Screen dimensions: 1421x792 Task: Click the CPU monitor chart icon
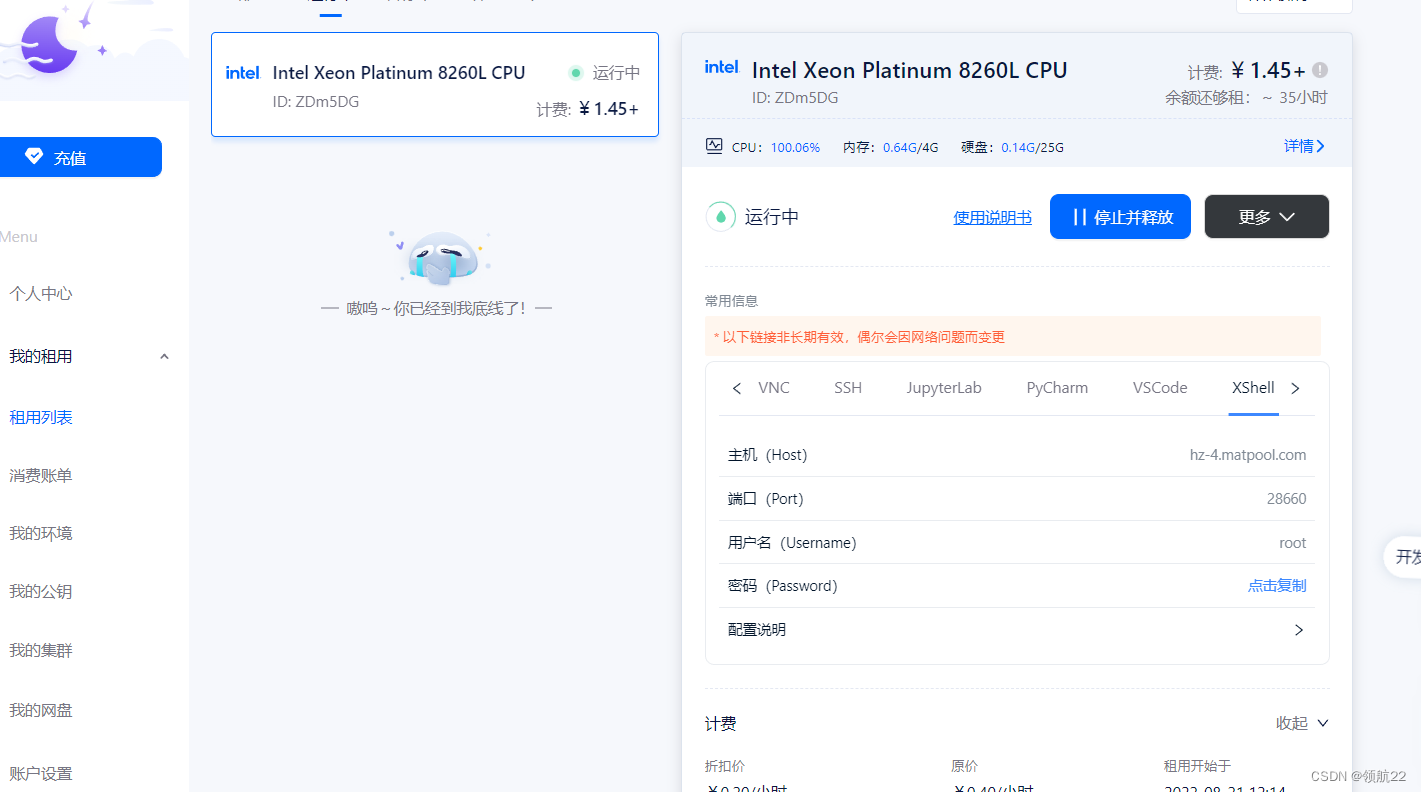714,146
